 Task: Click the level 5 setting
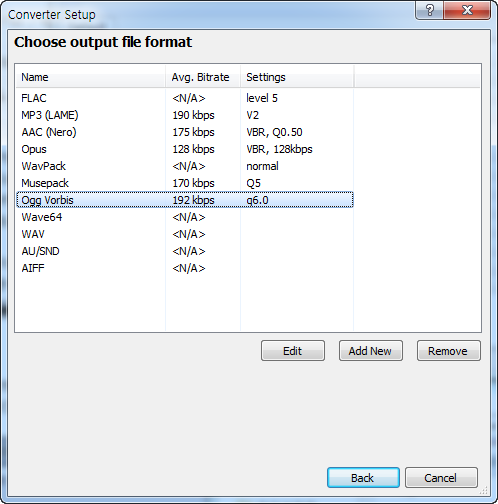262,98
